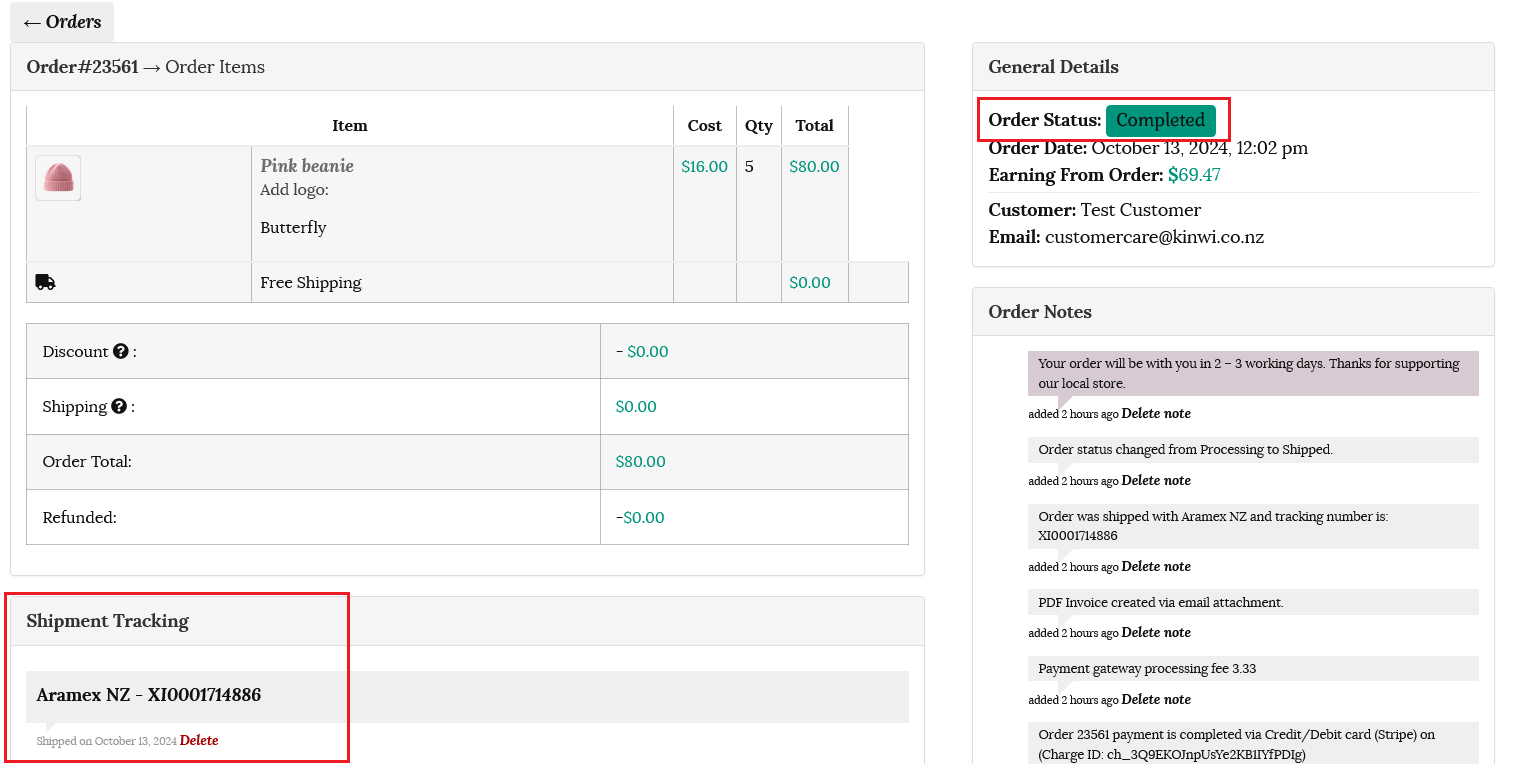Delete the Aramex tracking number order note
Image resolution: width=1517 pixels, height=764 pixels.
tap(1156, 567)
